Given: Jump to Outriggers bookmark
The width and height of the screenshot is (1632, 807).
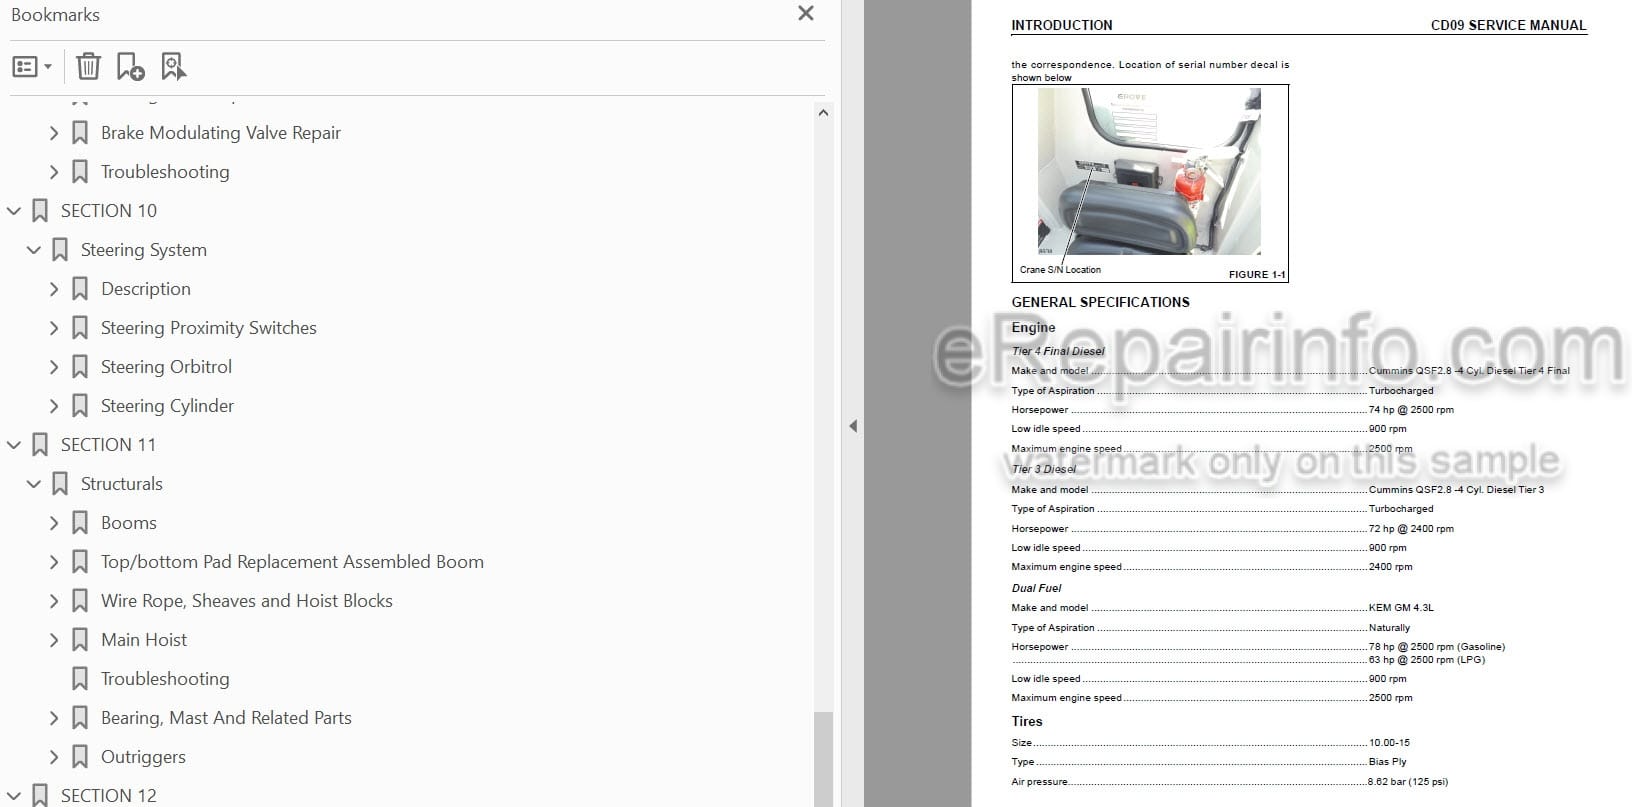Looking at the screenshot, I should (143, 757).
